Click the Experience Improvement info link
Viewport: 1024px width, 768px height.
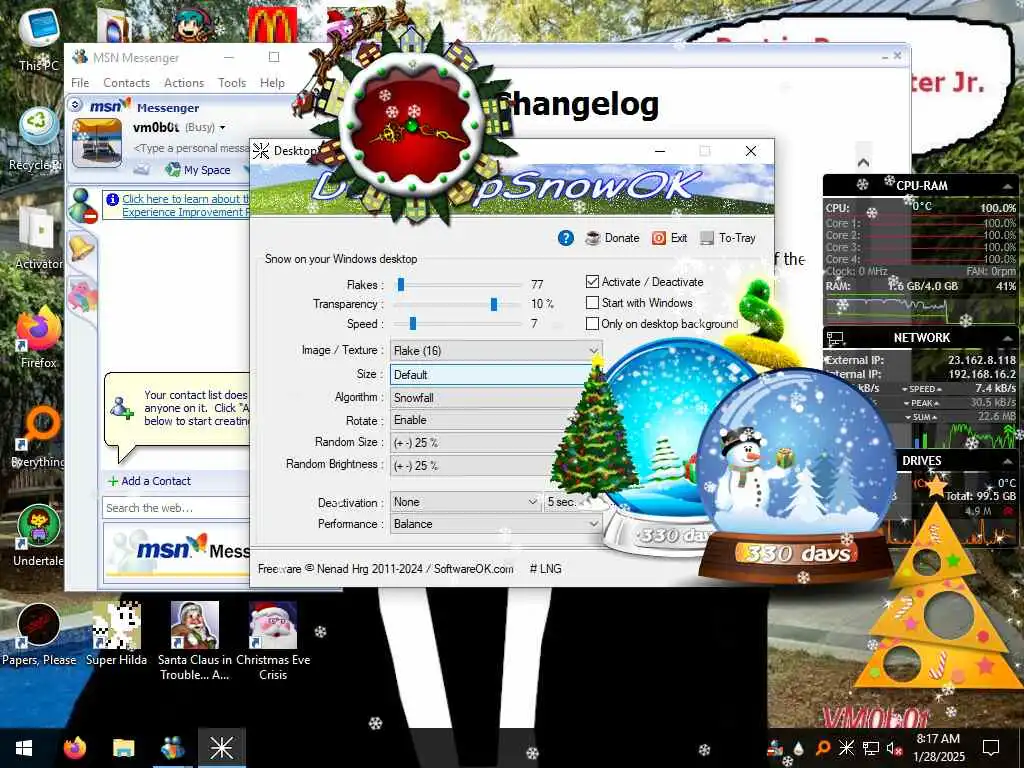pos(185,206)
